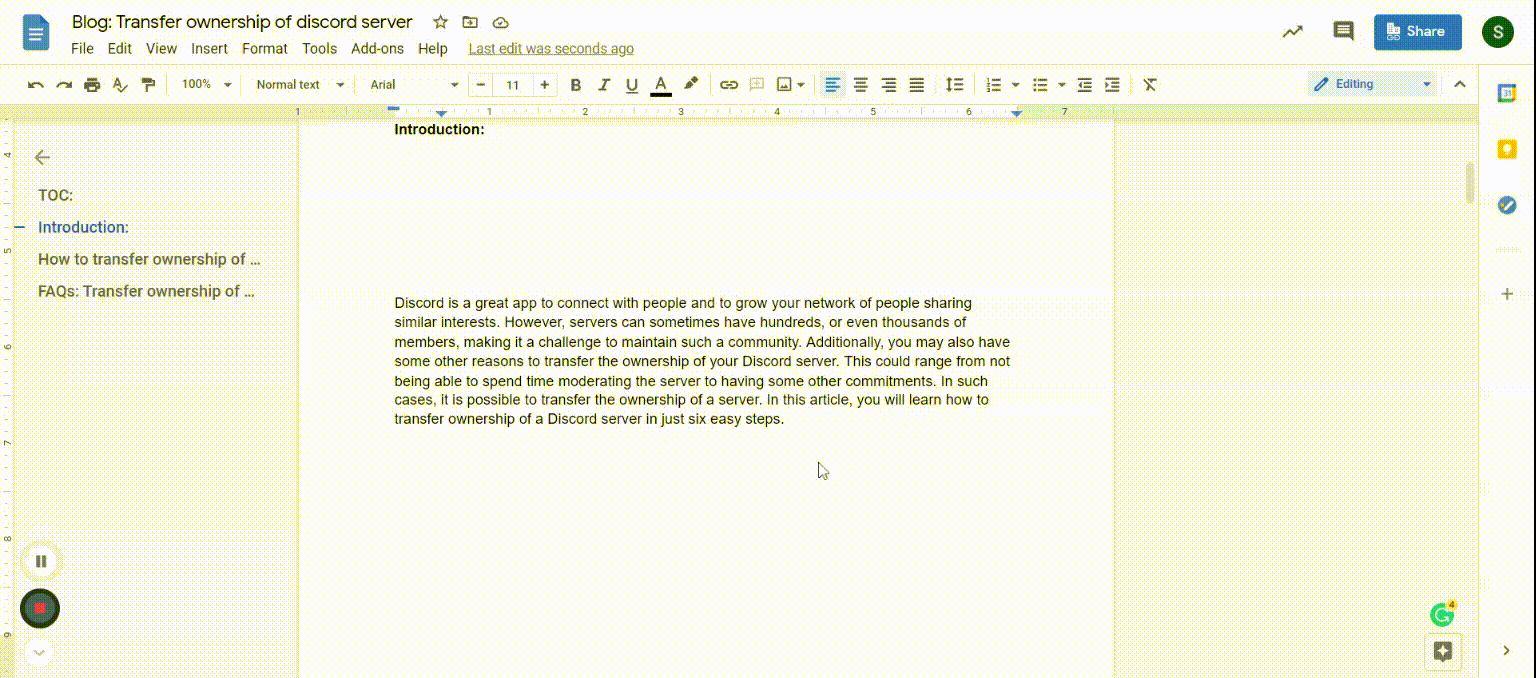Open the Google Tasks side panel

pos(1506,205)
